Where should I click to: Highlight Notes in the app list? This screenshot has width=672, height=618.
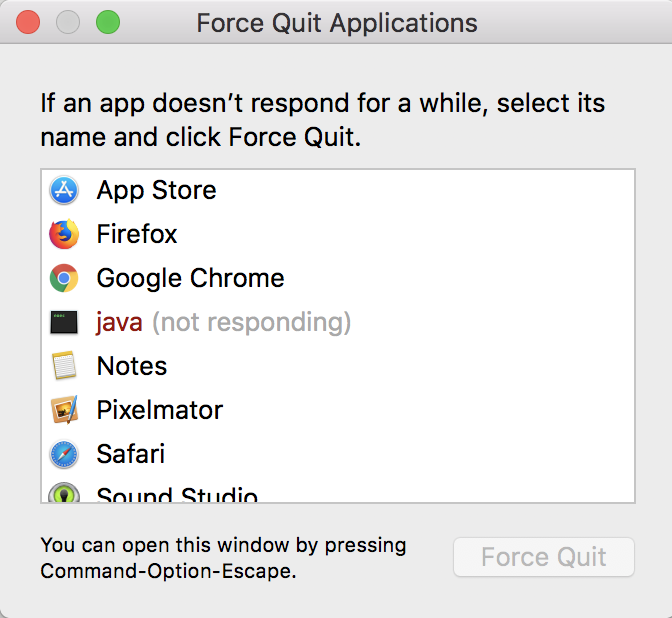[x=132, y=366]
